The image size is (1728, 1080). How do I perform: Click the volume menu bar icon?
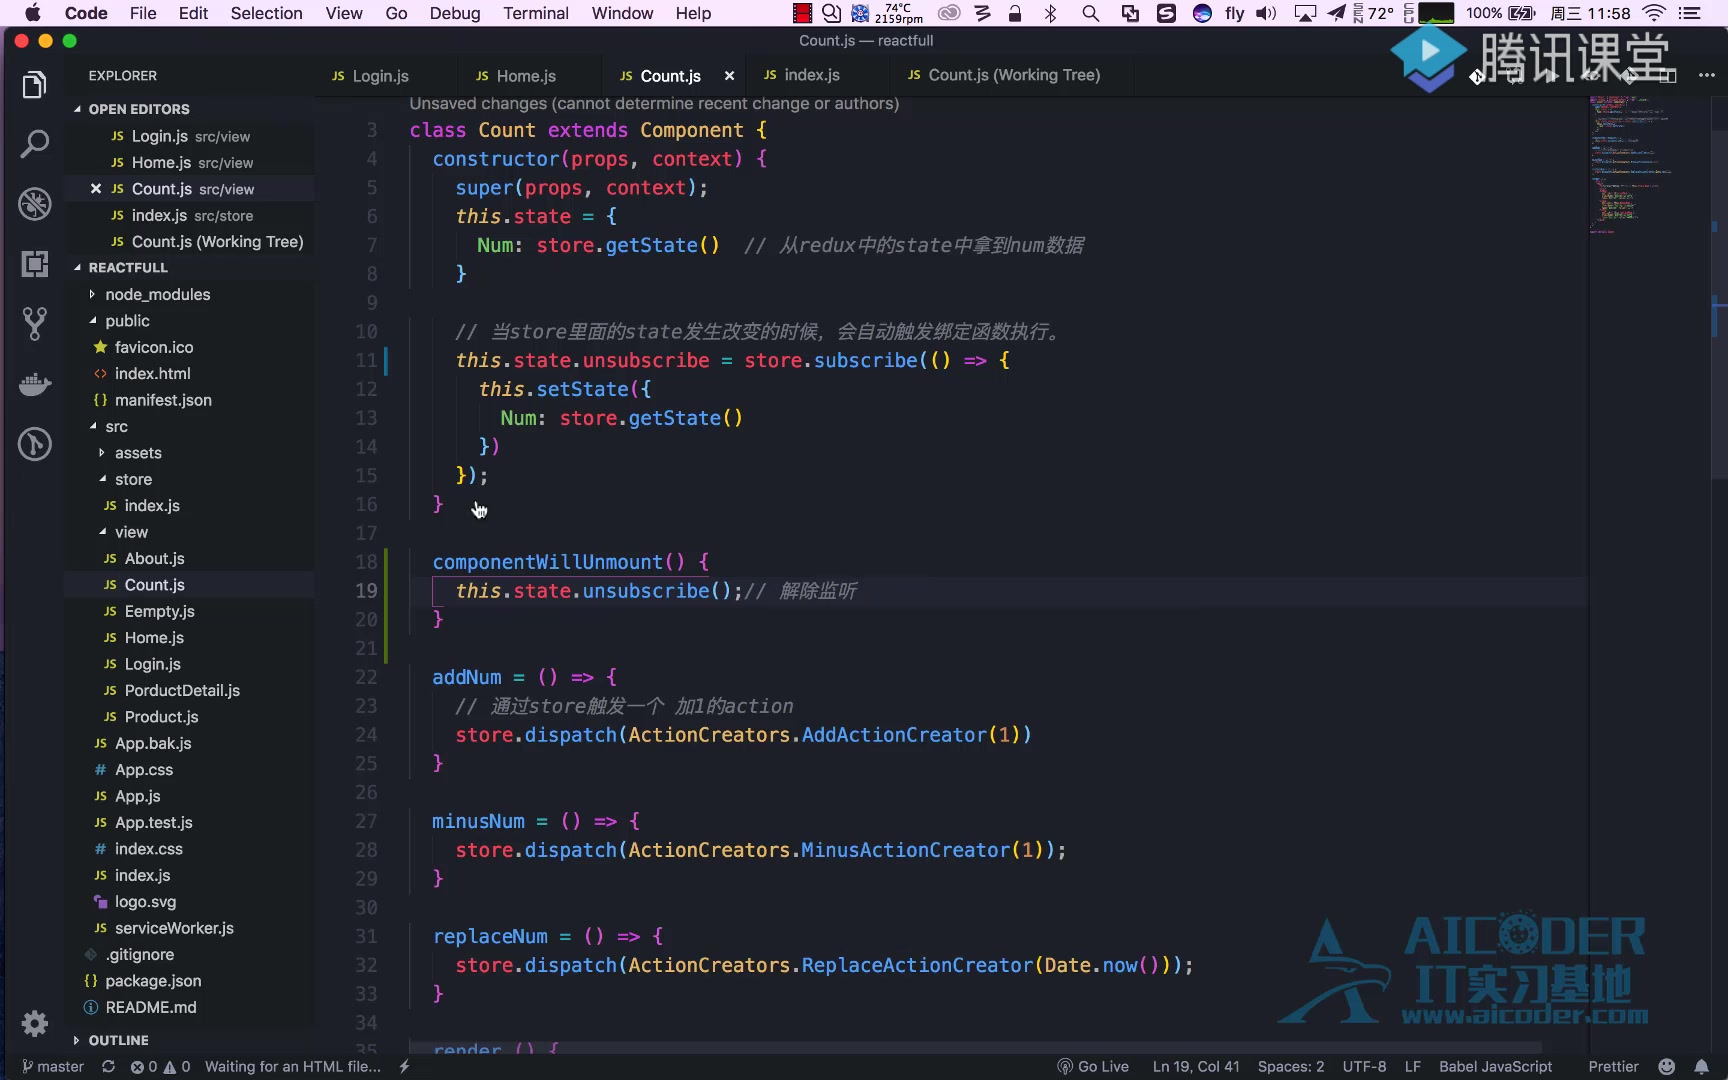click(x=1266, y=13)
